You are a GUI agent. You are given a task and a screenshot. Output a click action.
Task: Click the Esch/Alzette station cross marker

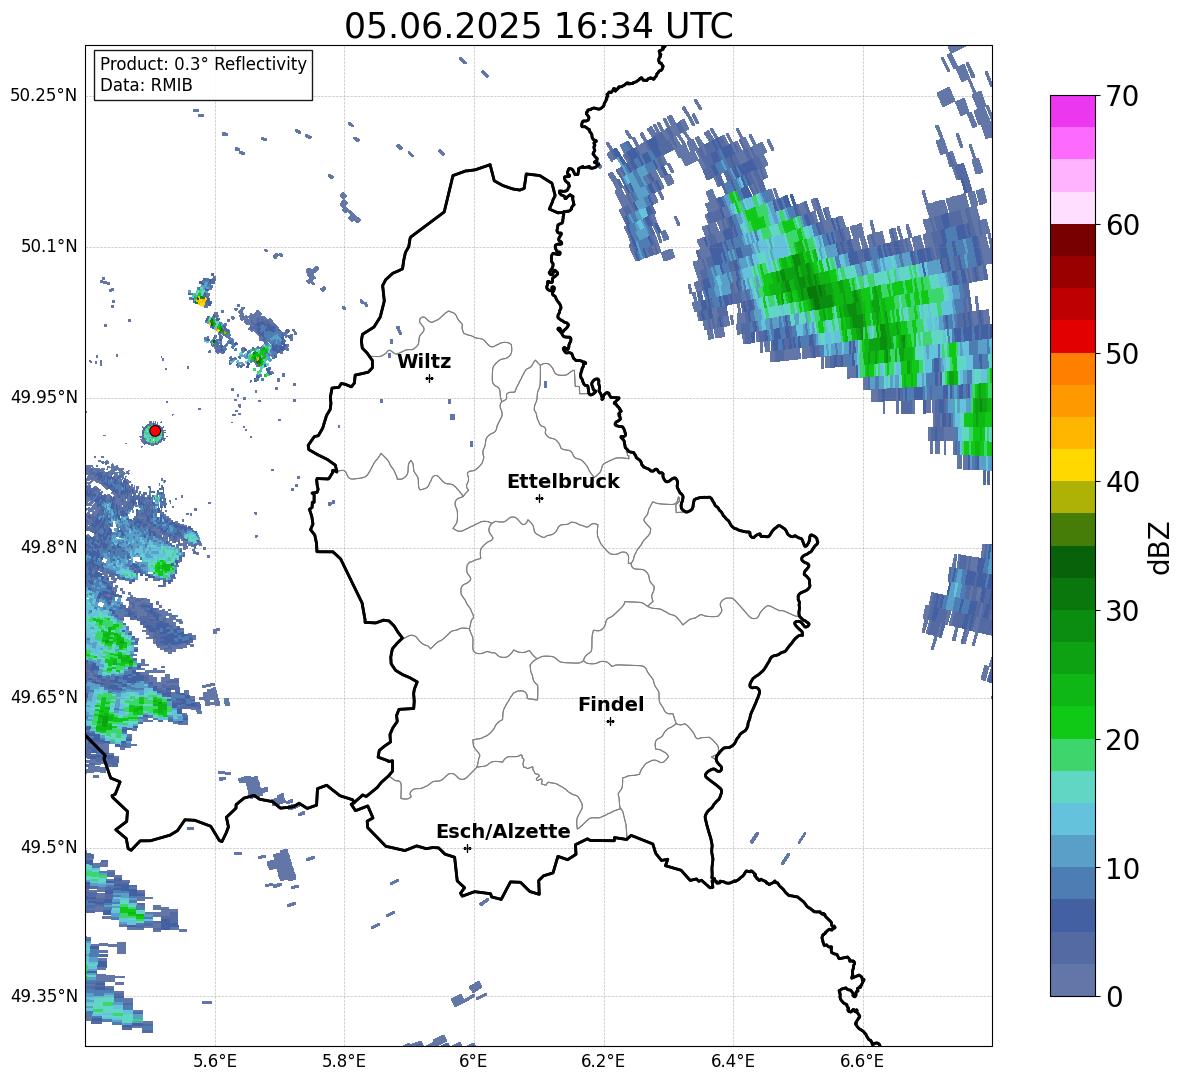tap(467, 848)
